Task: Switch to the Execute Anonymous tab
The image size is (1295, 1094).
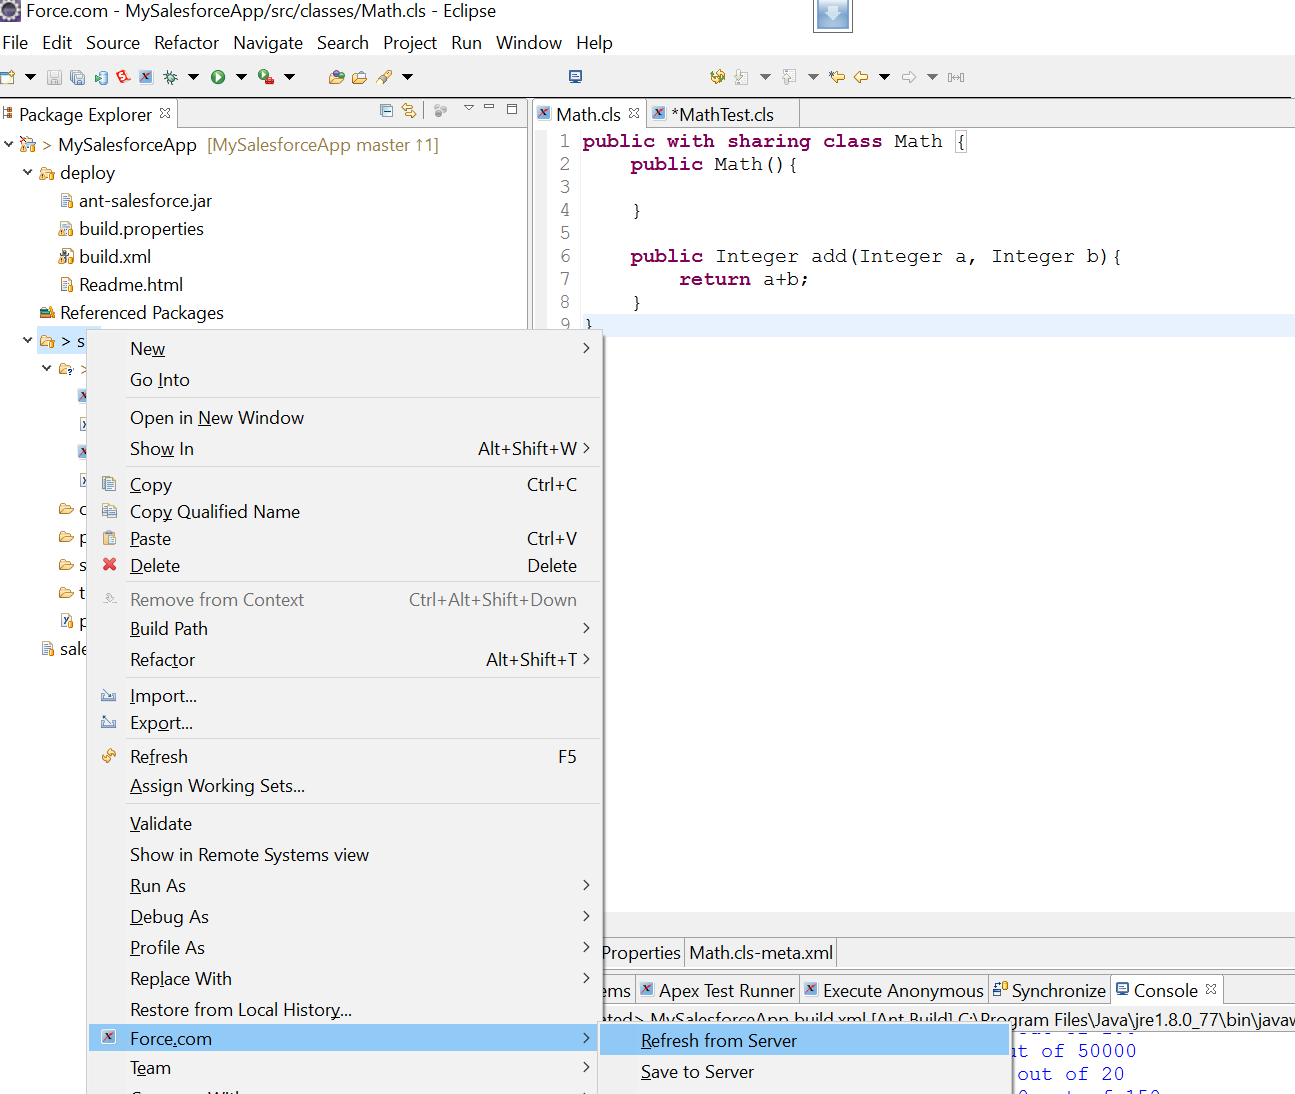Action: 894,991
